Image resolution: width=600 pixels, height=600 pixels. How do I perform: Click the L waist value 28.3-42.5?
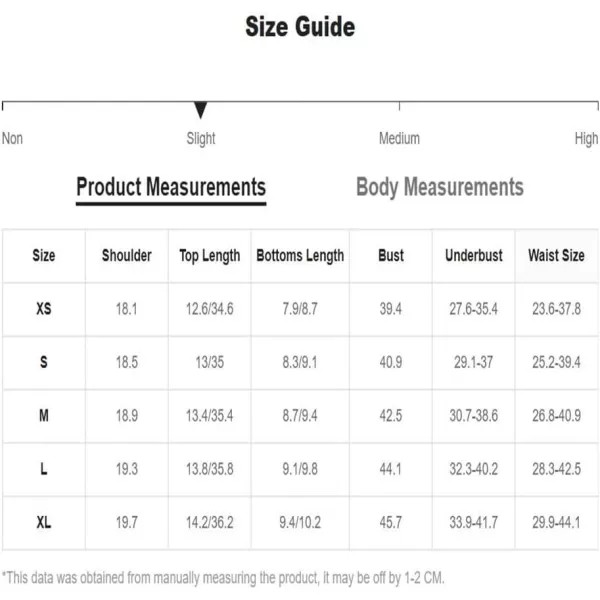tap(556, 469)
